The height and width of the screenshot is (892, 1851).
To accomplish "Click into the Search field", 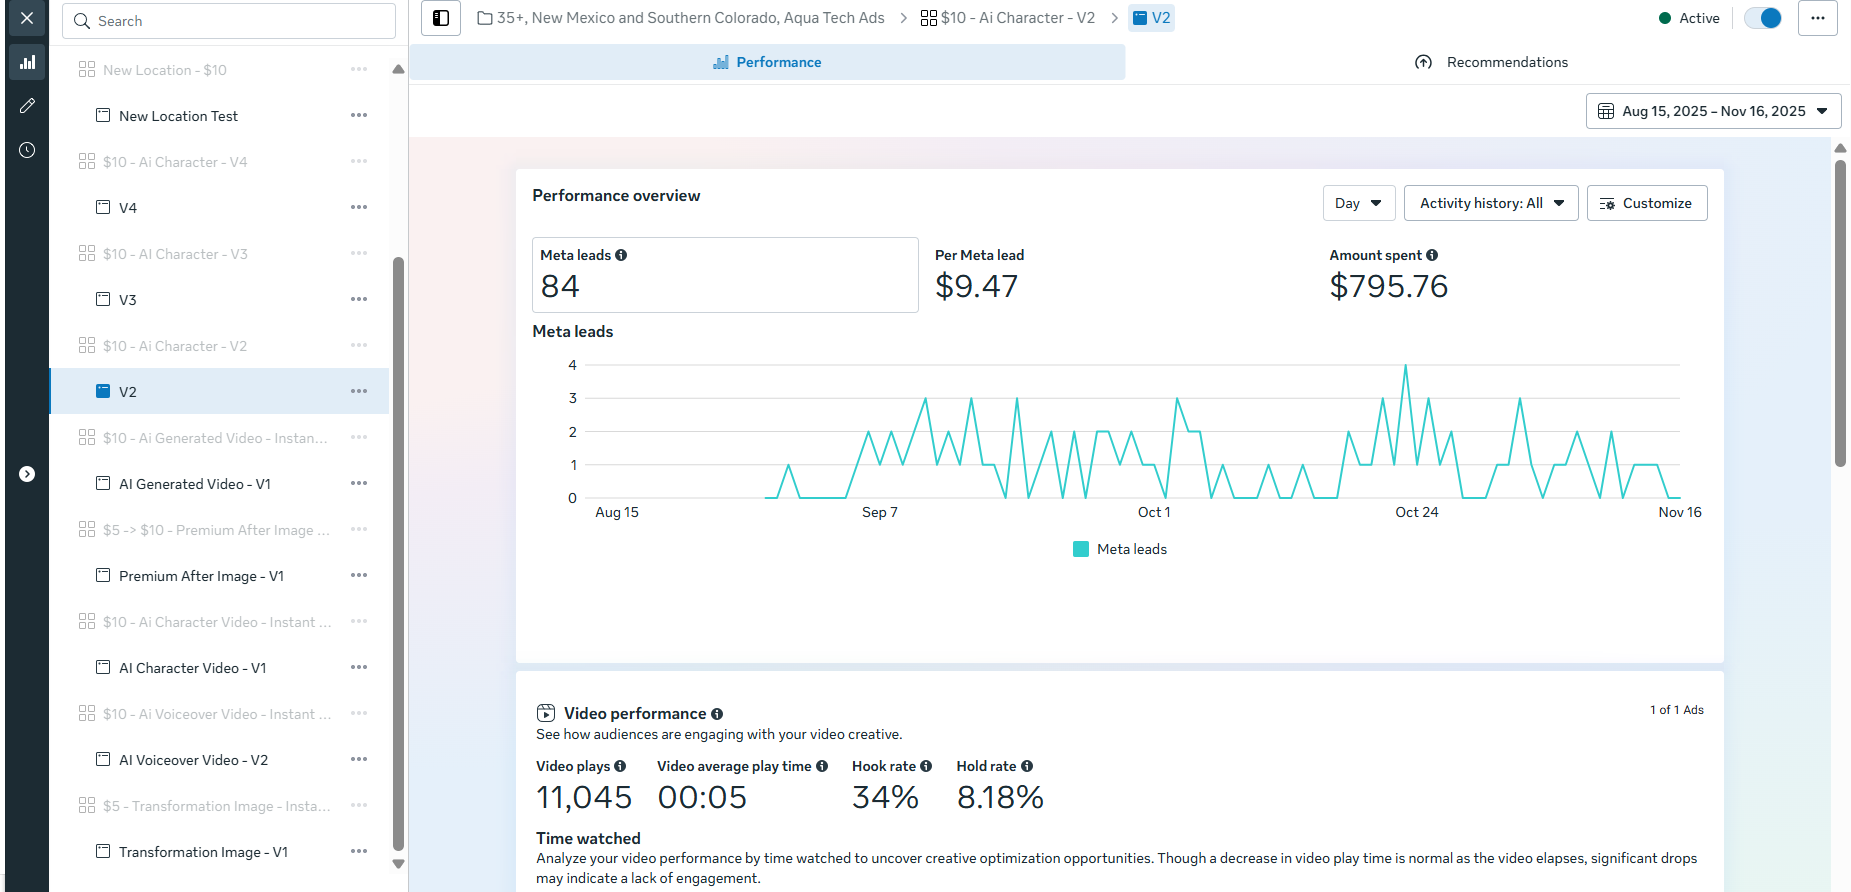I will coord(230,21).
